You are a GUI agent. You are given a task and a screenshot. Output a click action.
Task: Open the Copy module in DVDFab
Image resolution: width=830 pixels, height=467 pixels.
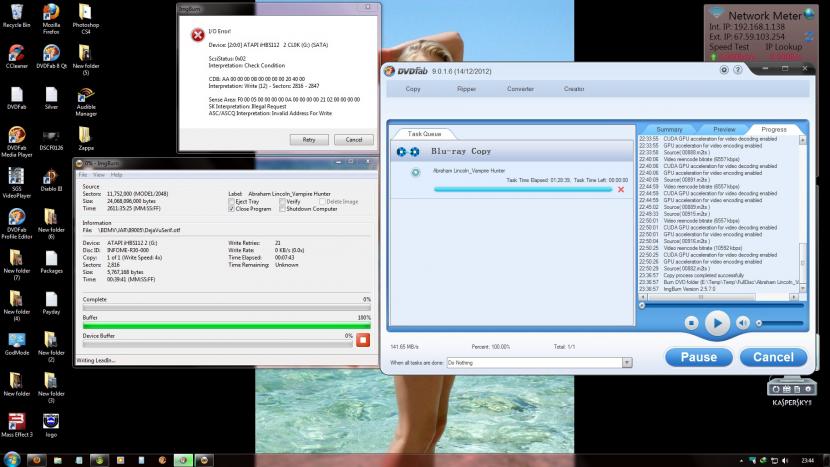tap(413, 89)
